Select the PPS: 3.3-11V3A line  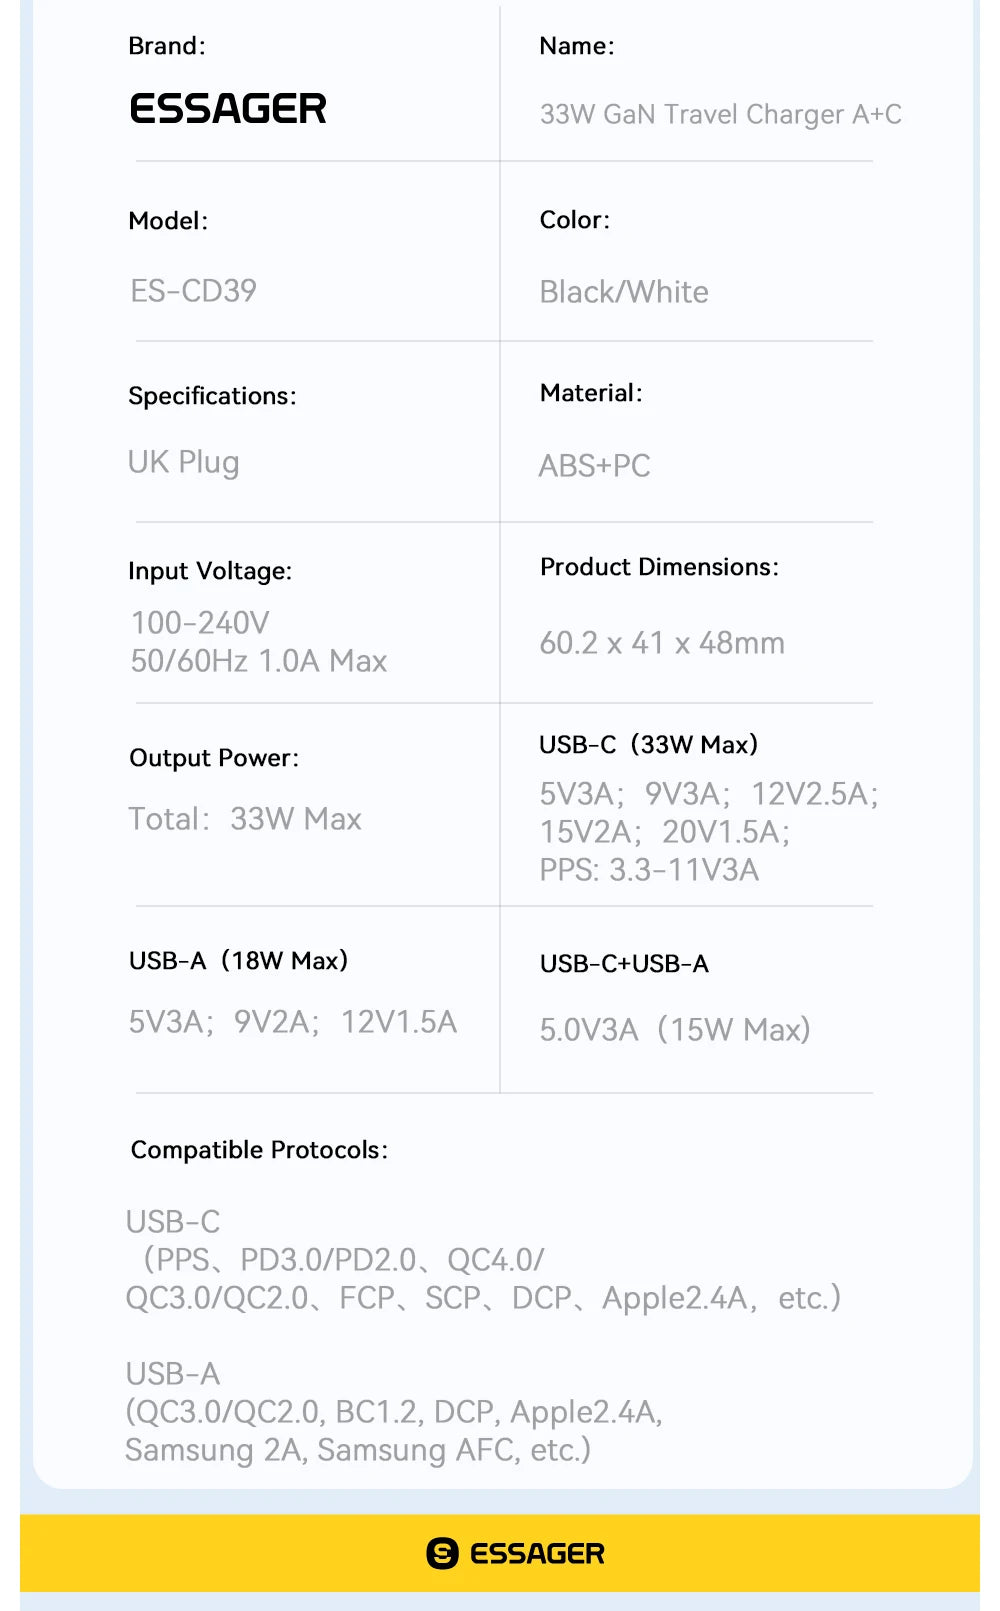(649, 870)
